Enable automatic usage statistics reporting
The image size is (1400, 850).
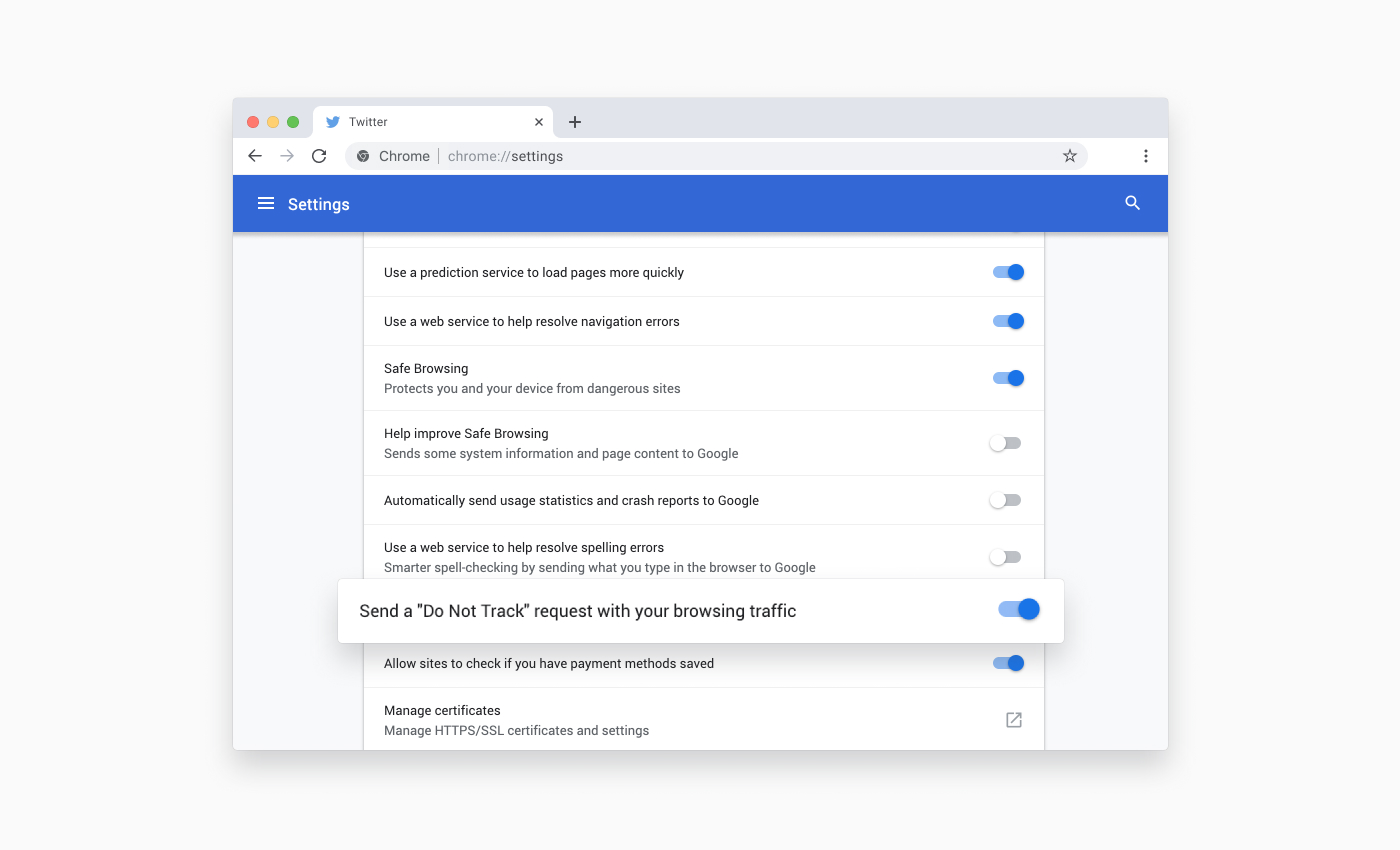[1005, 500]
